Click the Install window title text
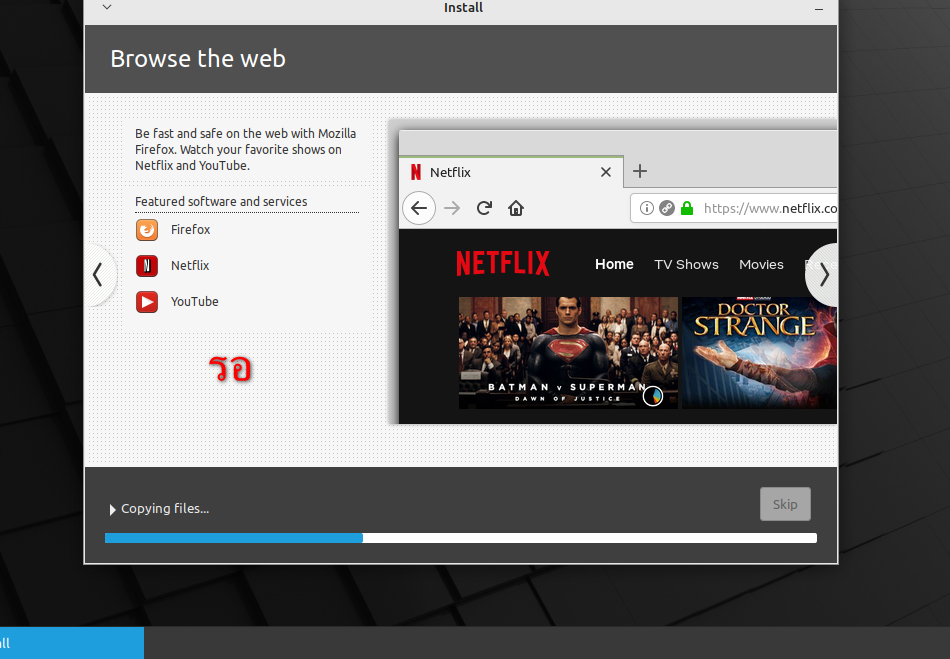950x659 pixels. click(x=463, y=8)
